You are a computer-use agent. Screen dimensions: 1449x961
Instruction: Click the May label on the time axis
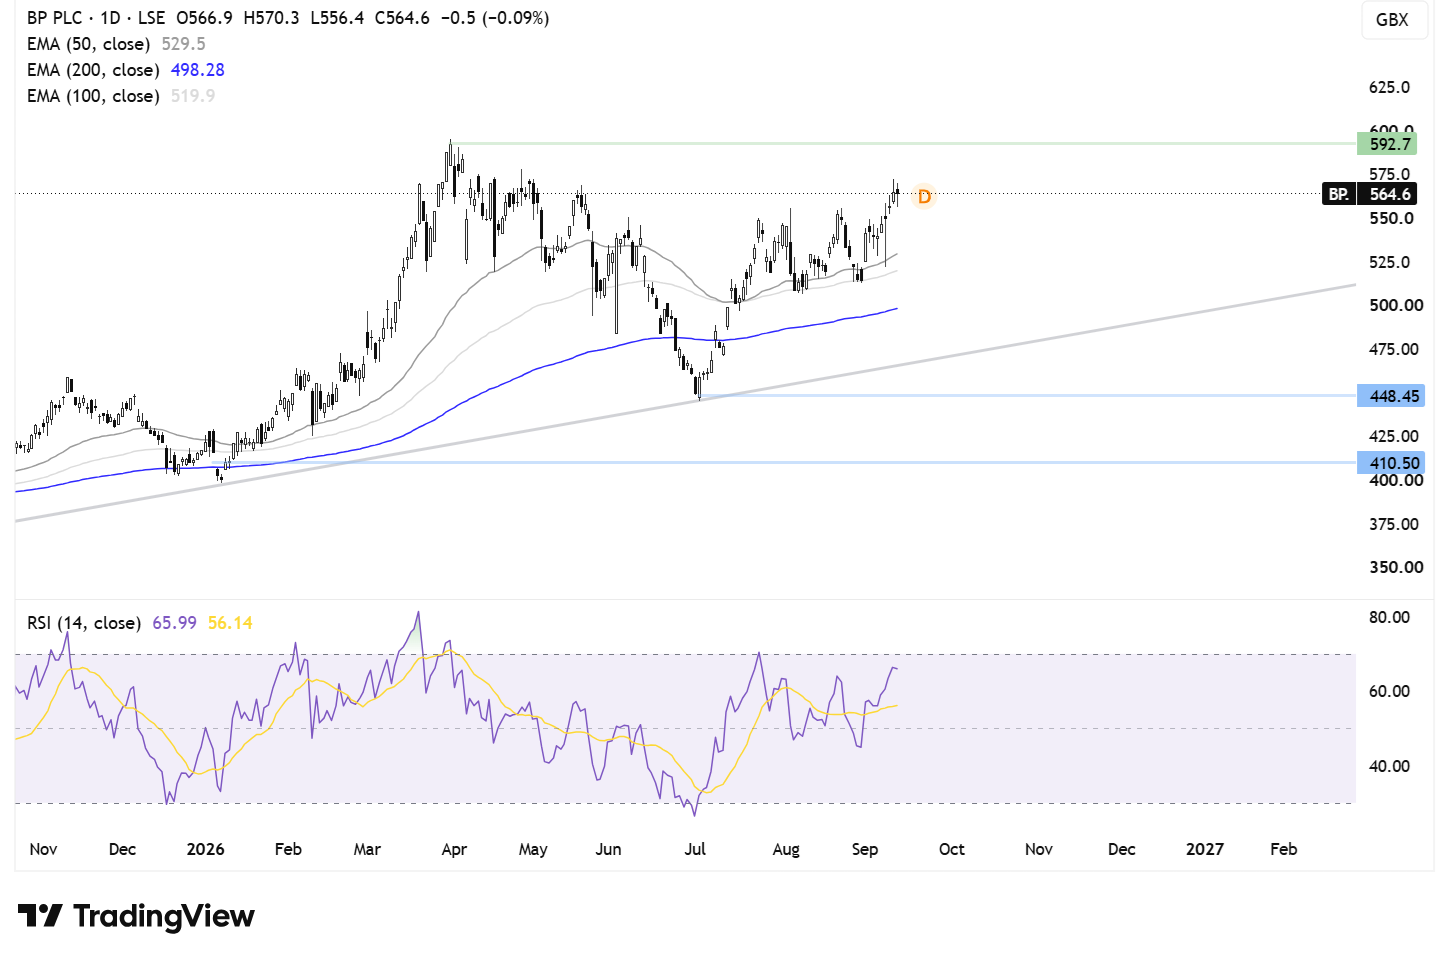tap(533, 849)
